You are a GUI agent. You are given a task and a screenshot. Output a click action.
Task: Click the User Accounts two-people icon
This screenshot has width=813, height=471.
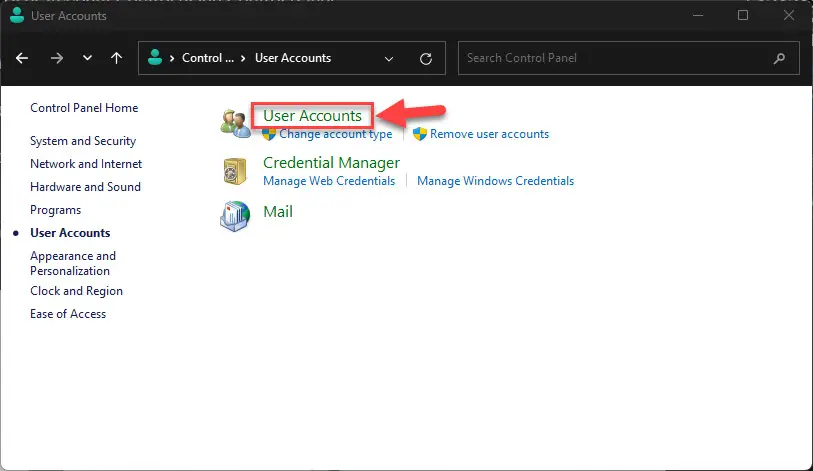pos(235,123)
